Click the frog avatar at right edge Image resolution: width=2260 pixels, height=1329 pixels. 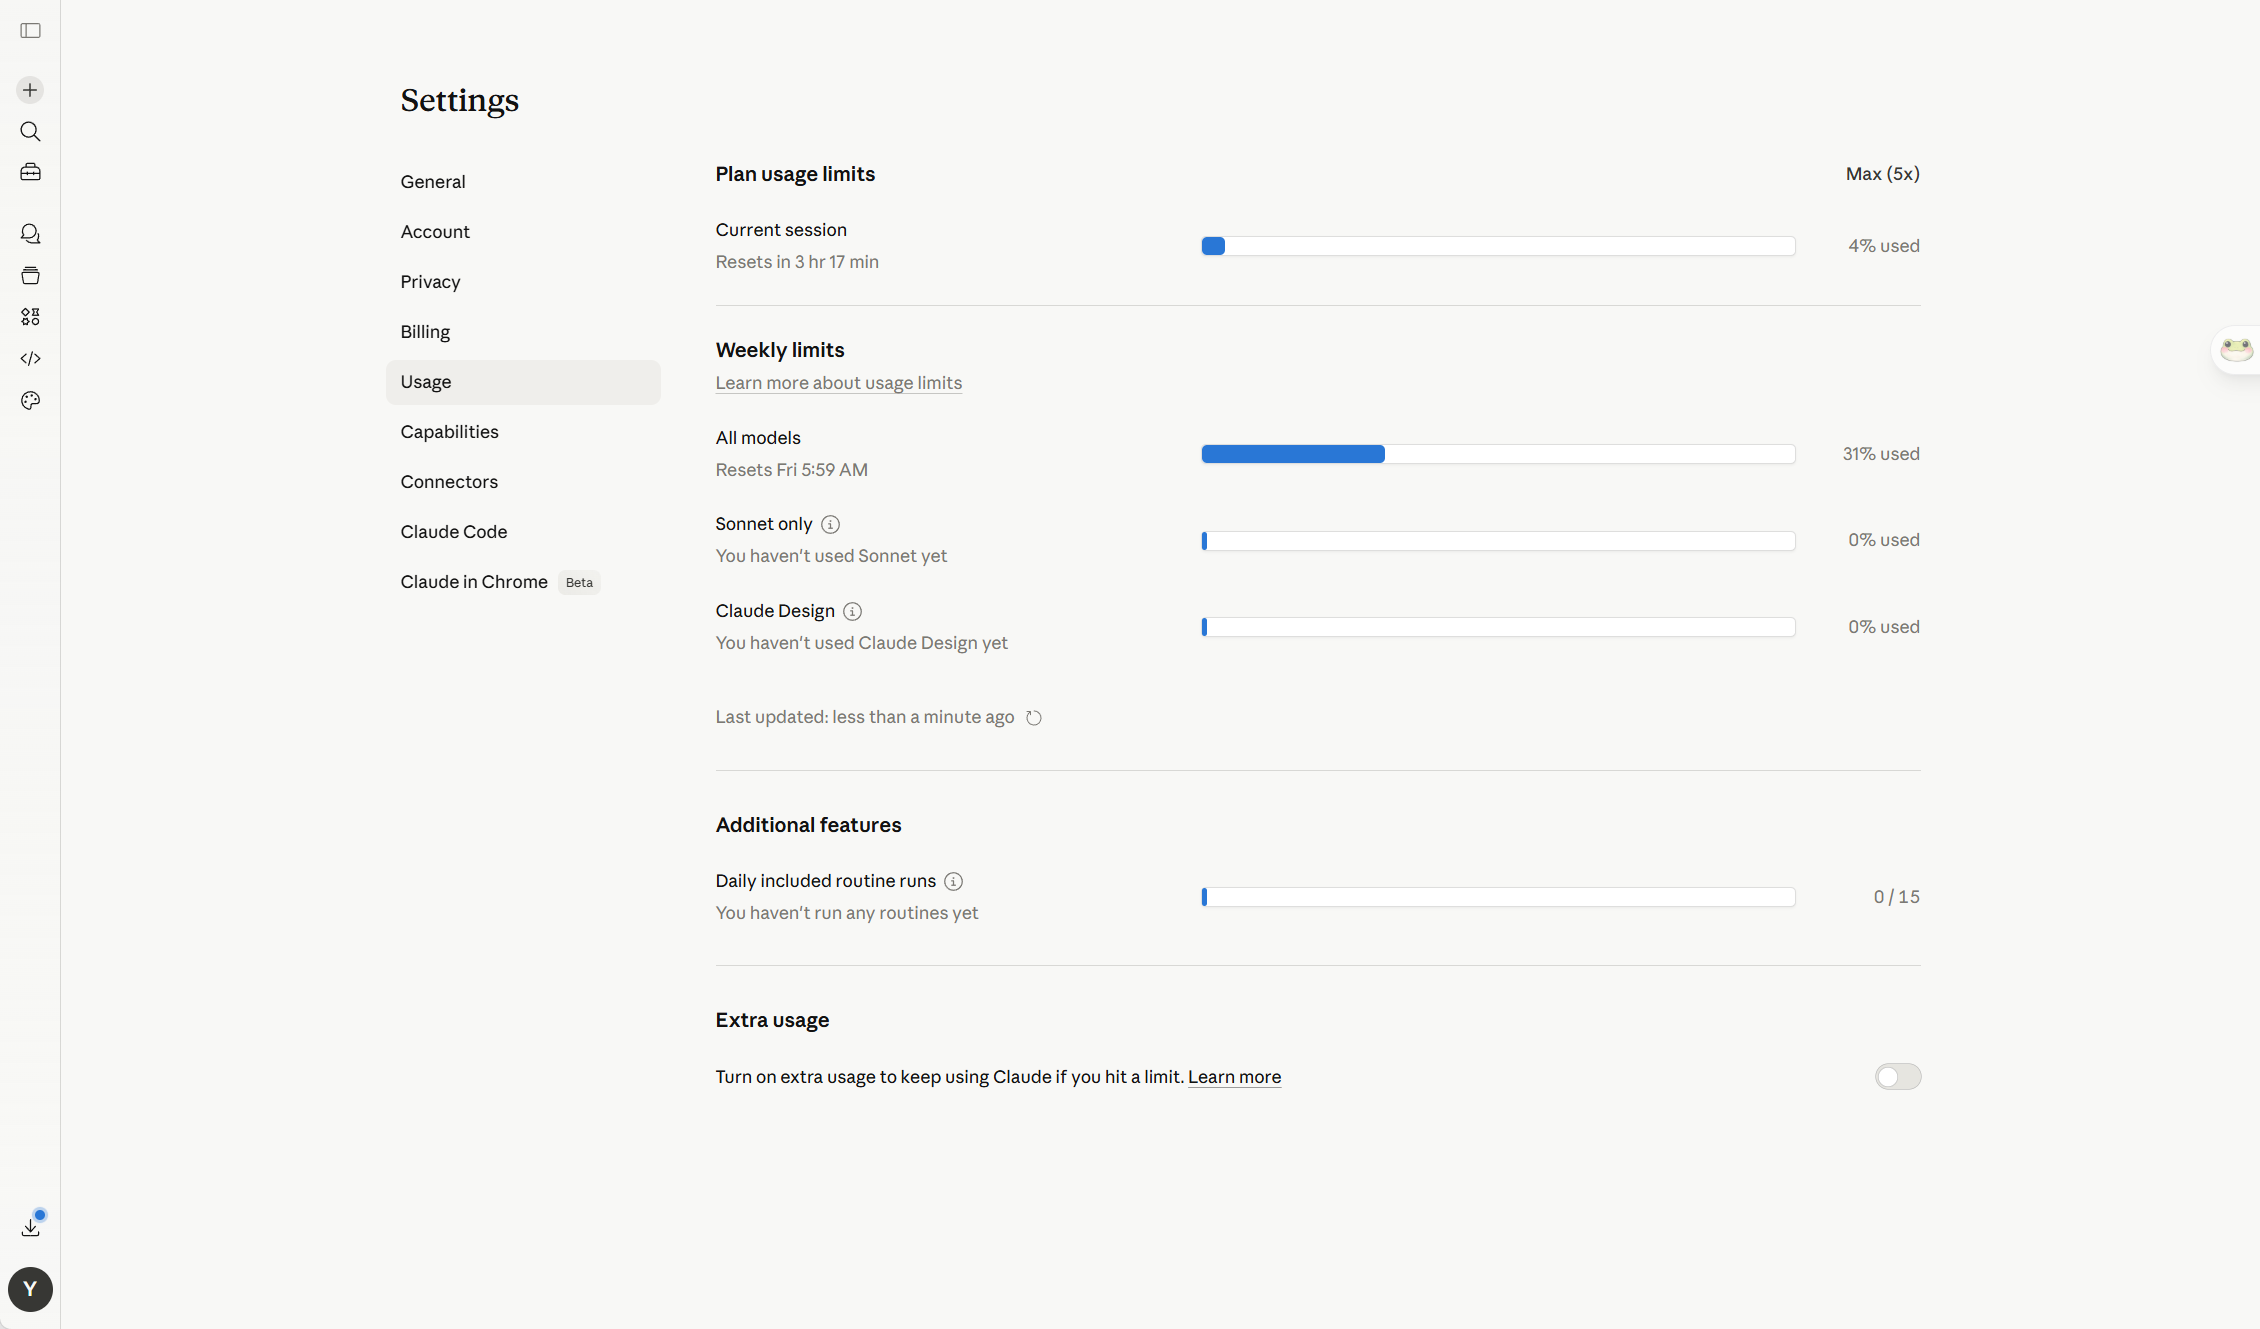point(2236,349)
